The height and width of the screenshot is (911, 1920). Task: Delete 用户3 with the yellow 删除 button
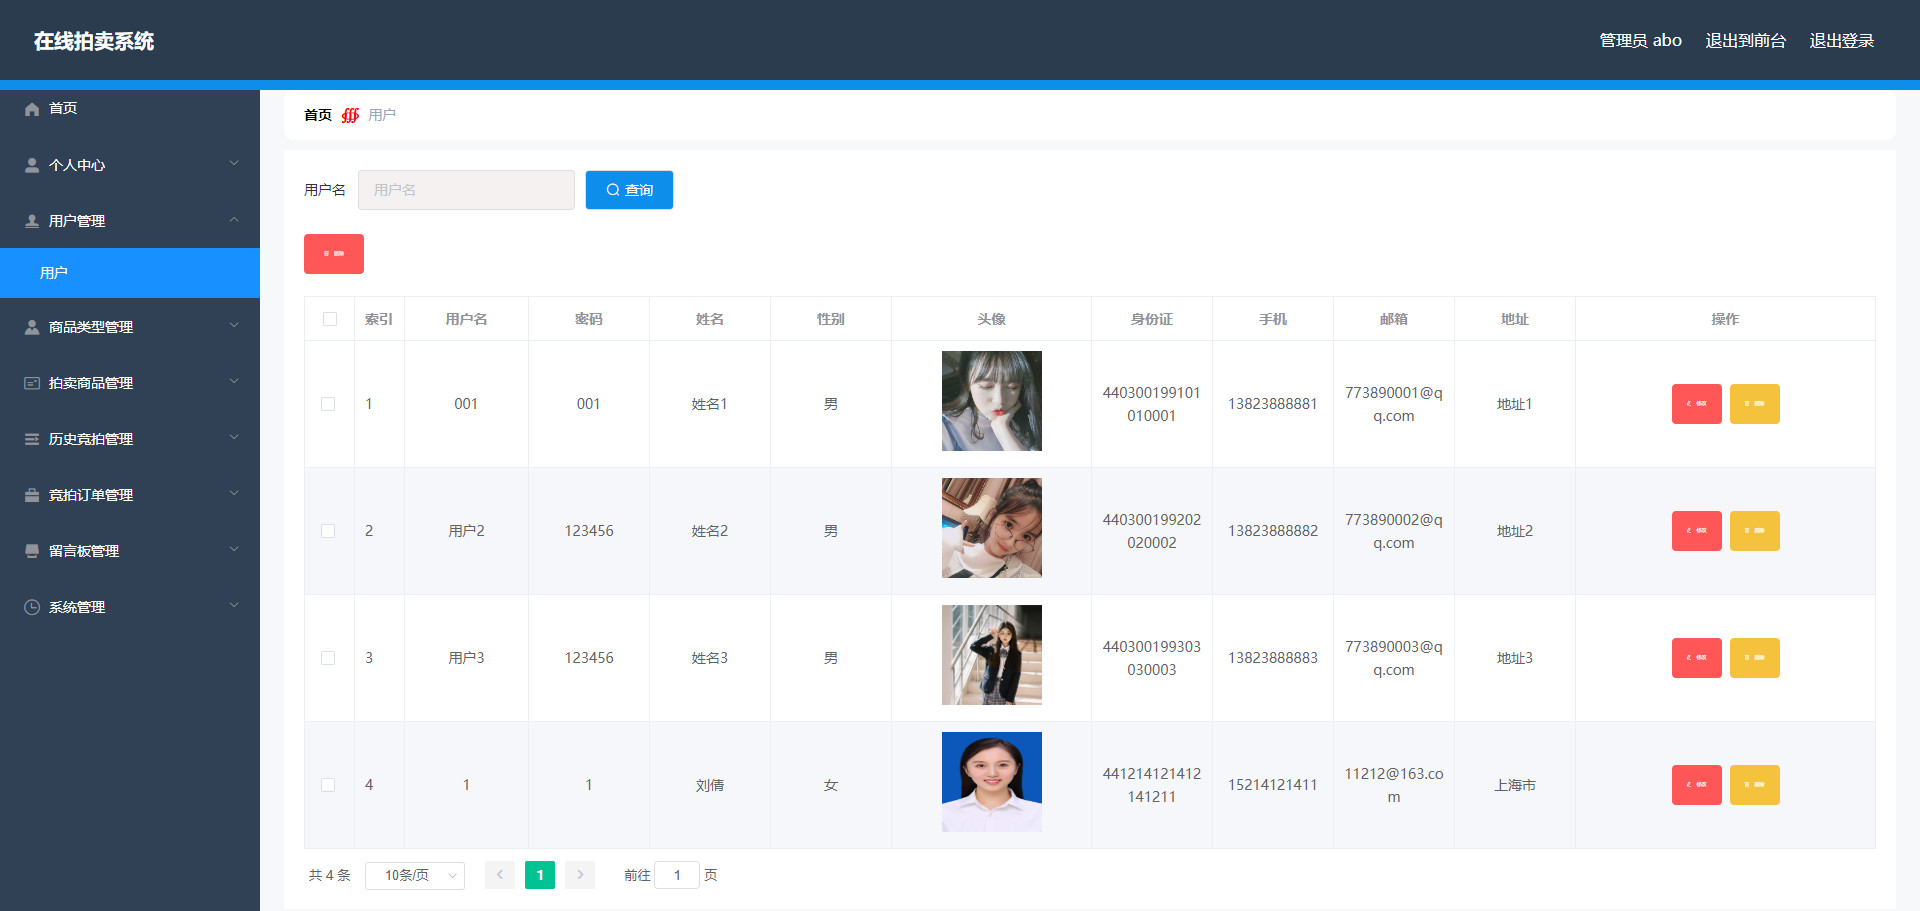tap(1755, 658)
